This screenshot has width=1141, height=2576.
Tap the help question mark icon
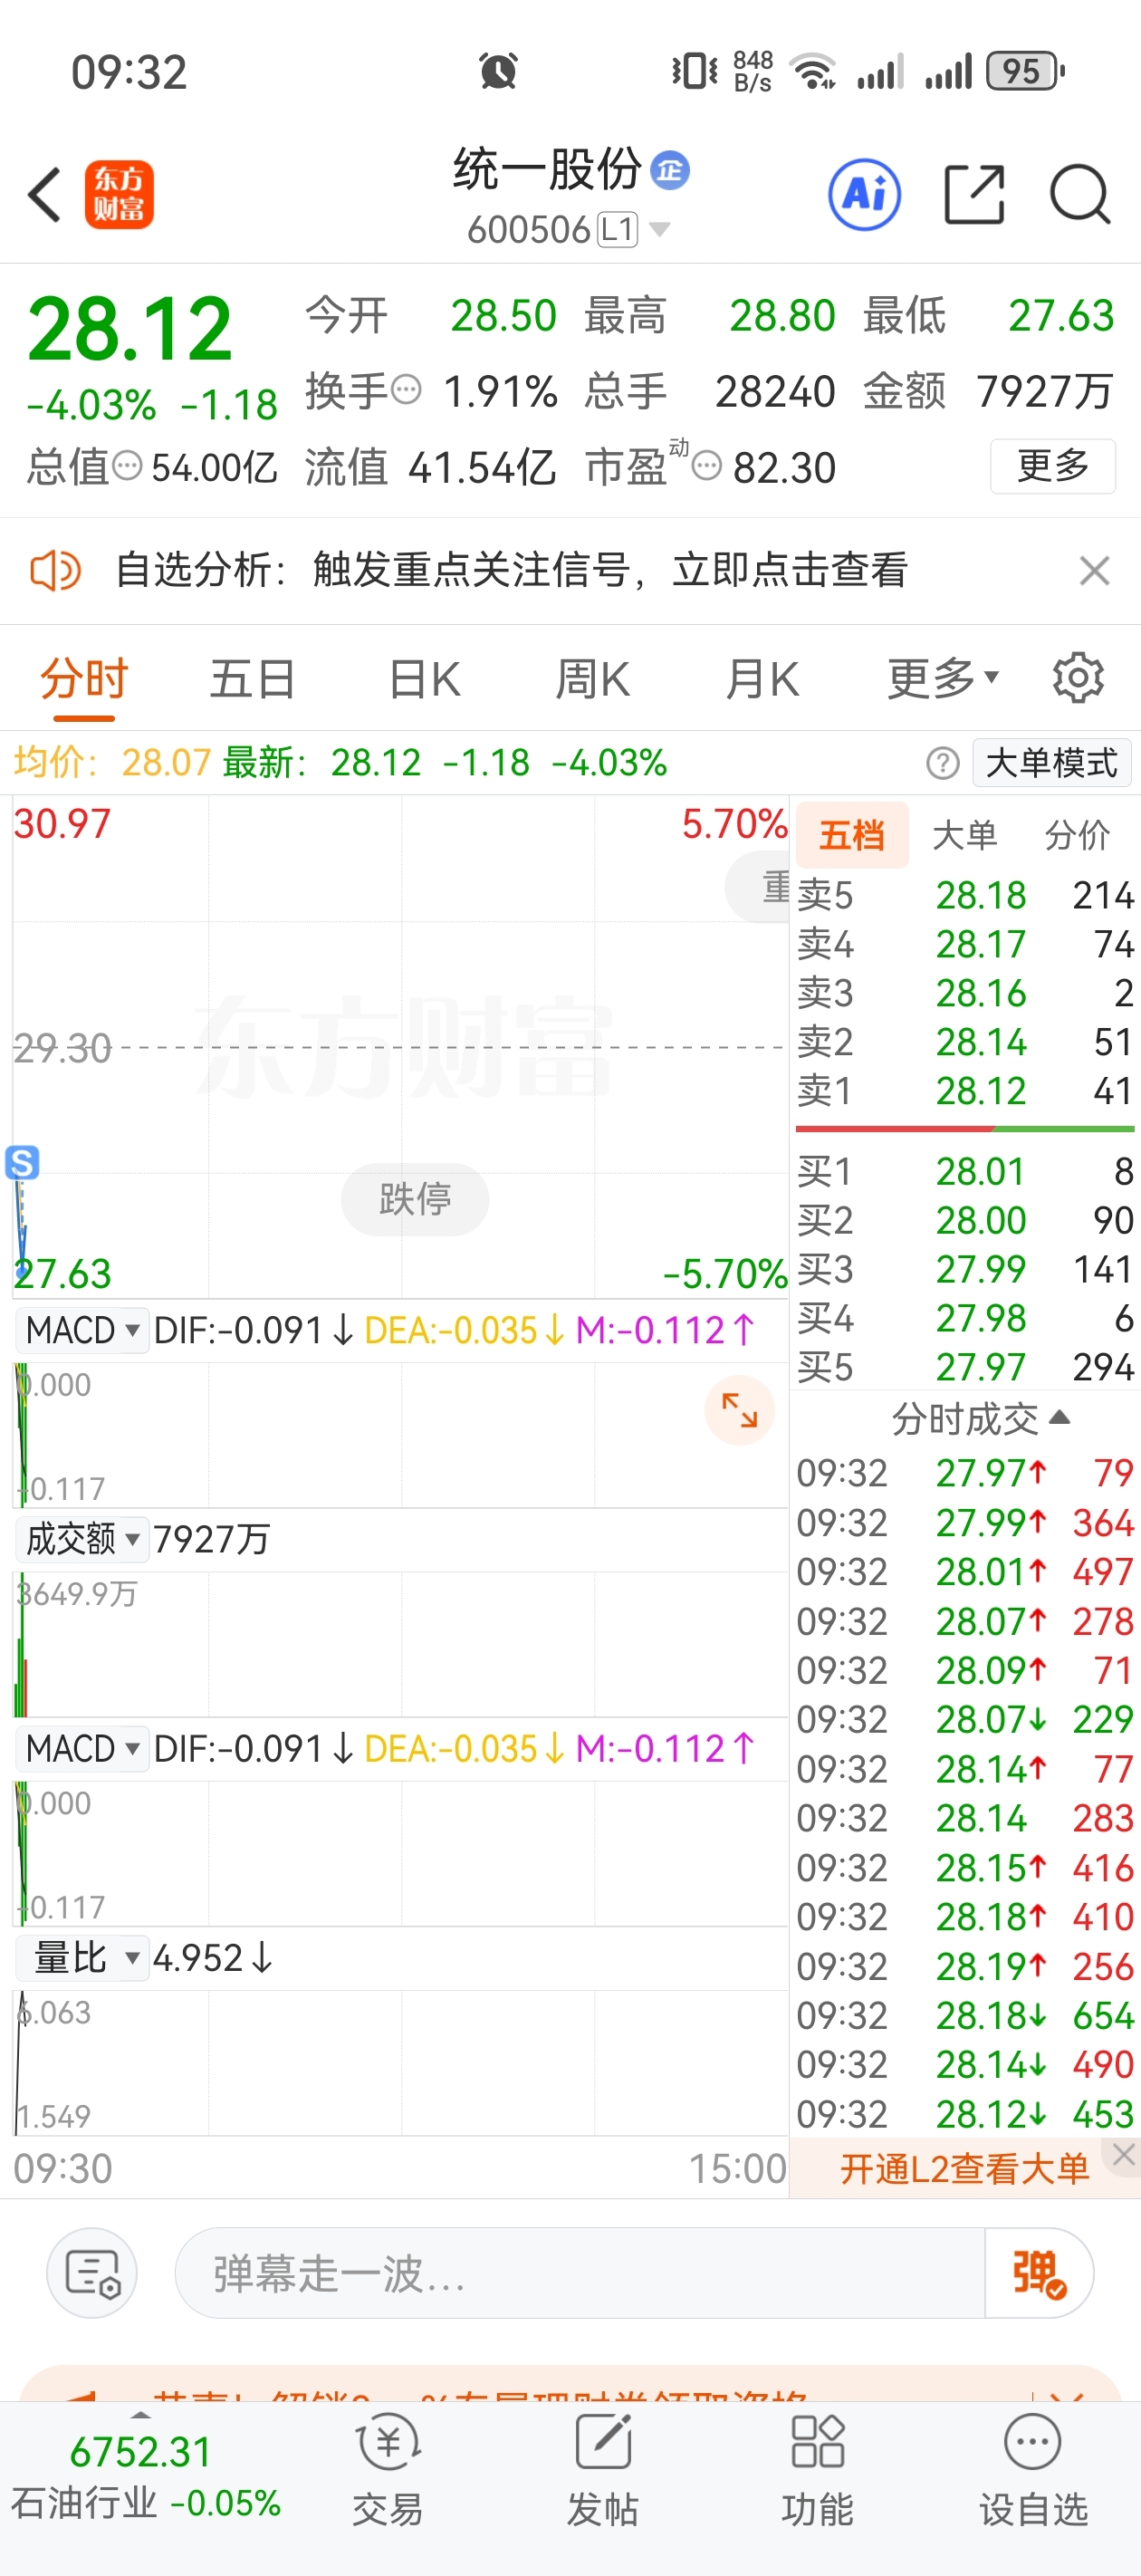click(942, 763)
